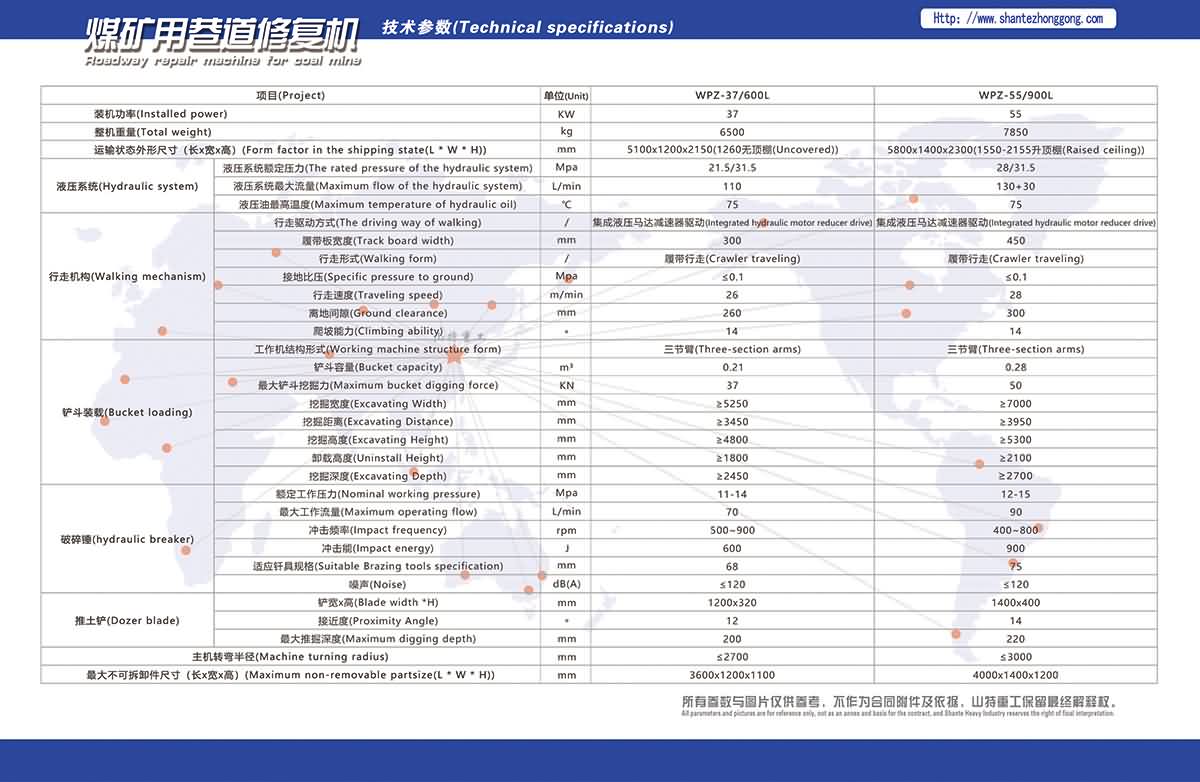Select the WPZ-55/900L model header
The height and width of the screenshot is (782, 1200).
pyautogui.click(x=1015, y=96)
